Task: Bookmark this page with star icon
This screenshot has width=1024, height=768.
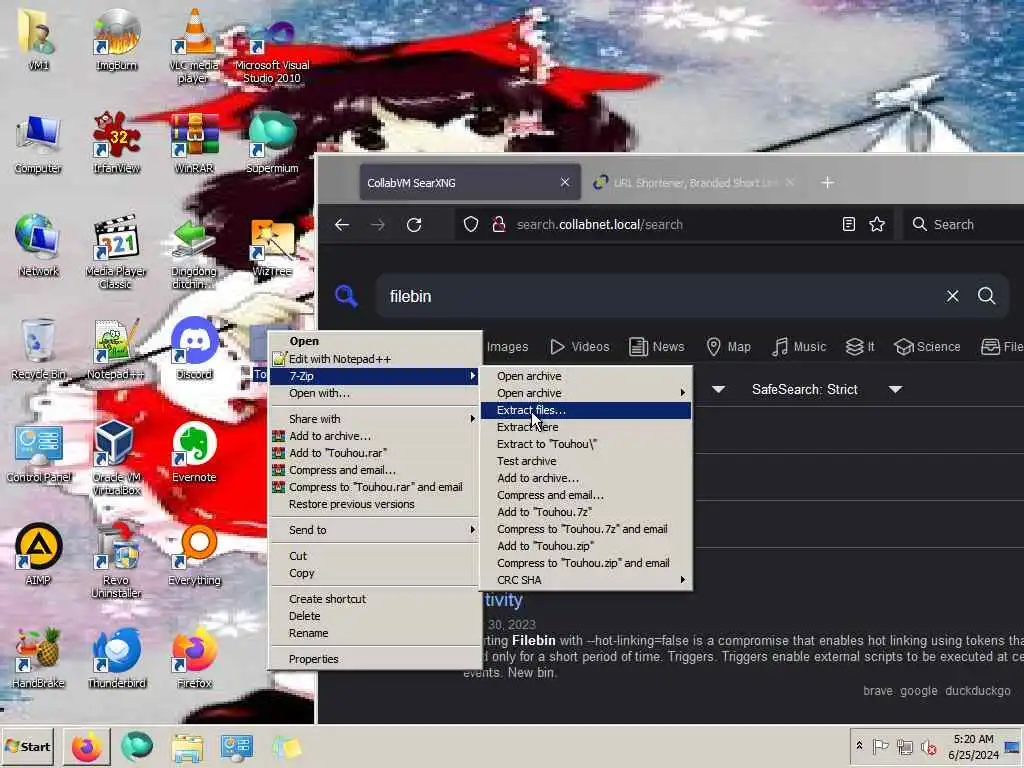Action: 877,225
